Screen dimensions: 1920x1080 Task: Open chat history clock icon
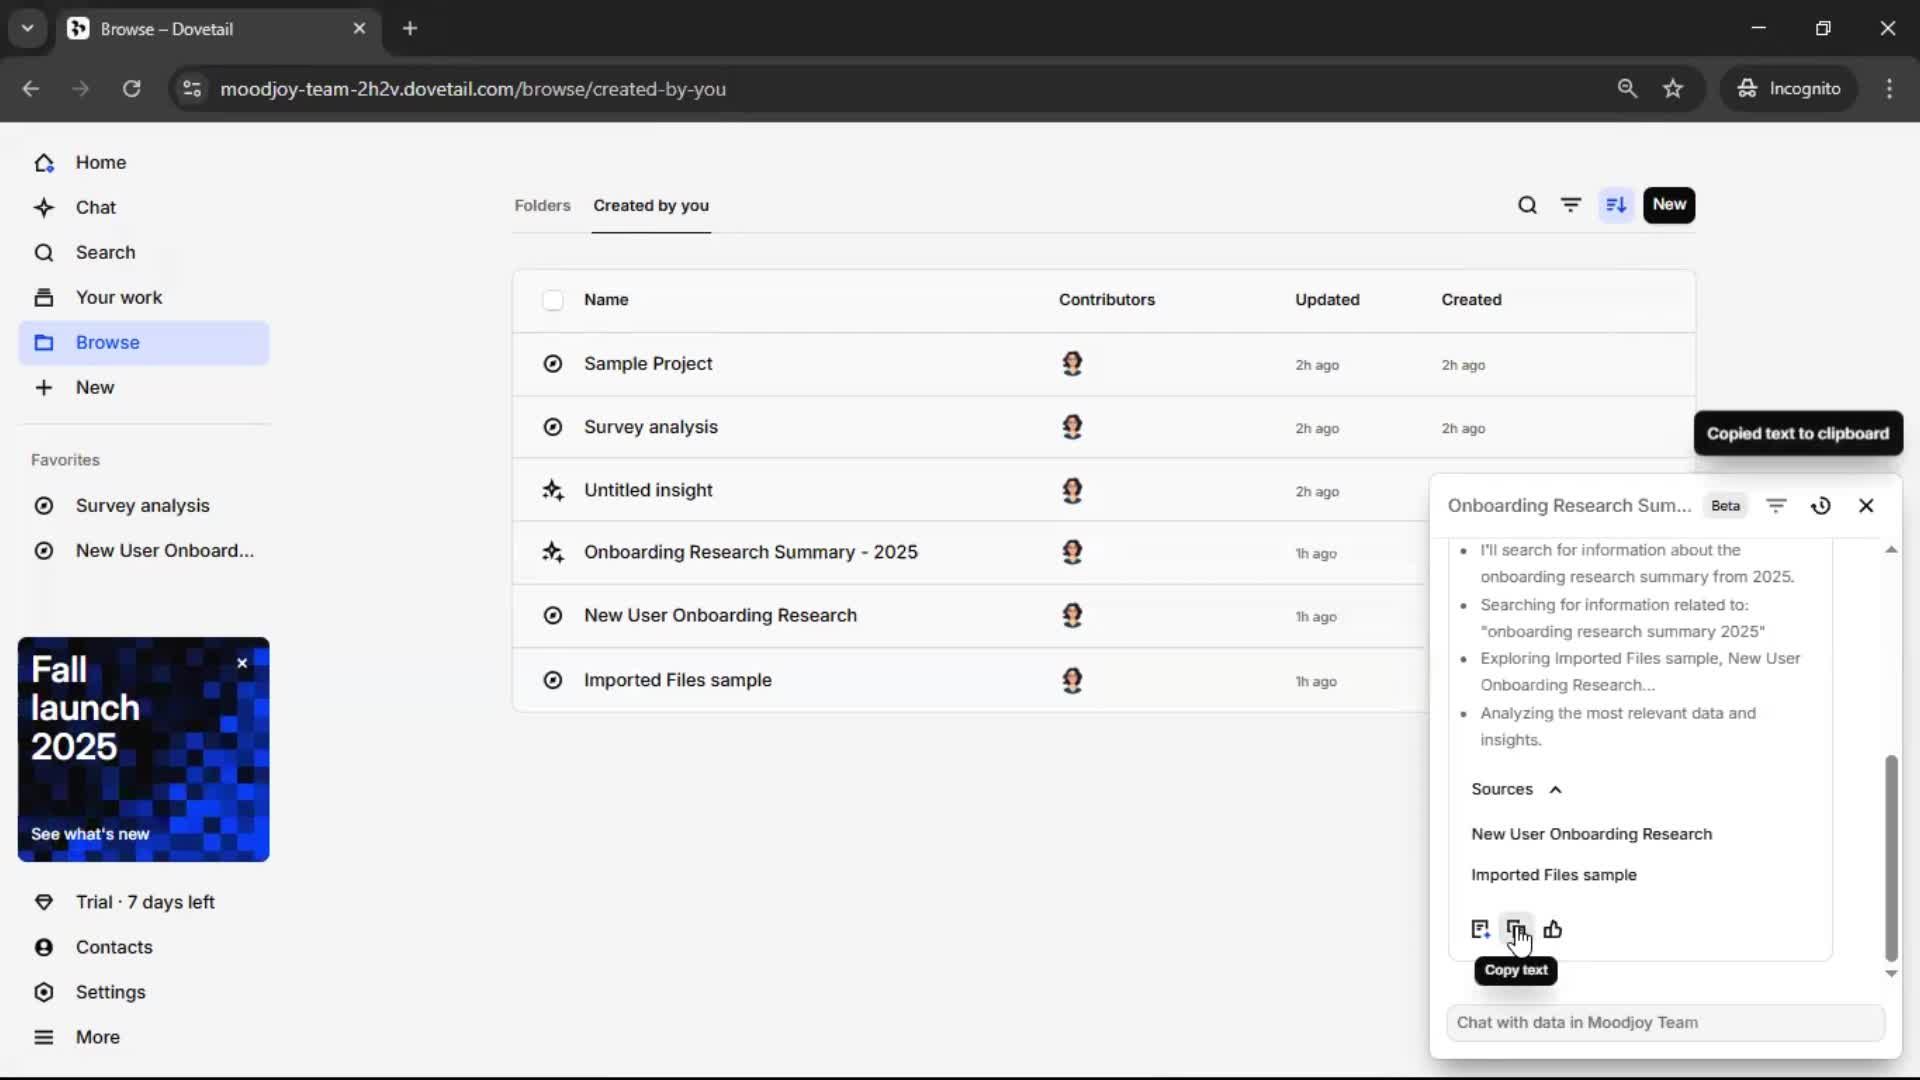point(1820,506)
